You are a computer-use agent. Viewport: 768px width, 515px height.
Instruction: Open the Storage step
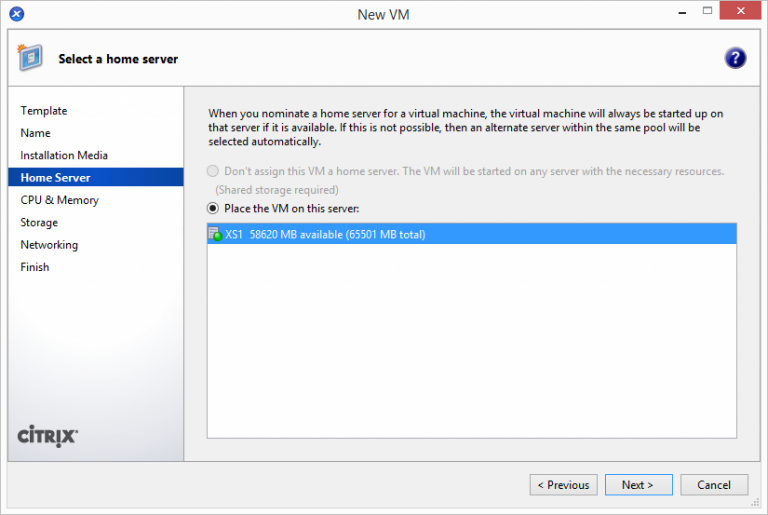[39, 222]
